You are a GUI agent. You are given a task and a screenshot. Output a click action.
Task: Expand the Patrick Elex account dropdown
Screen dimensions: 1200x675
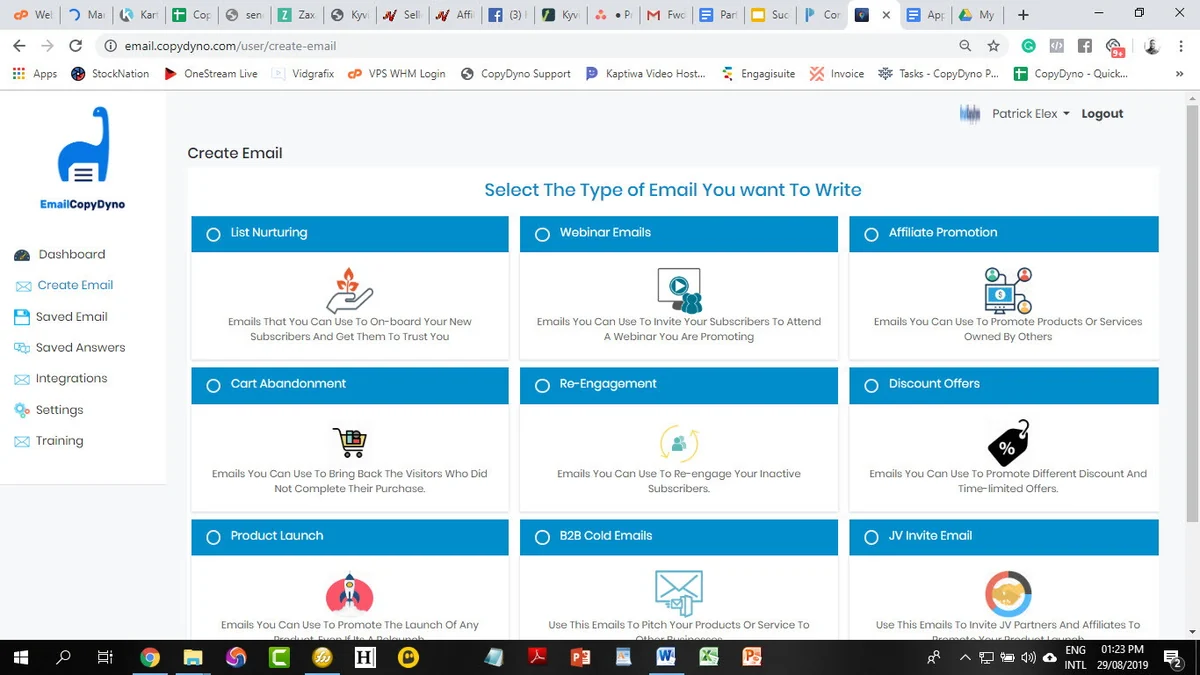1030,114
